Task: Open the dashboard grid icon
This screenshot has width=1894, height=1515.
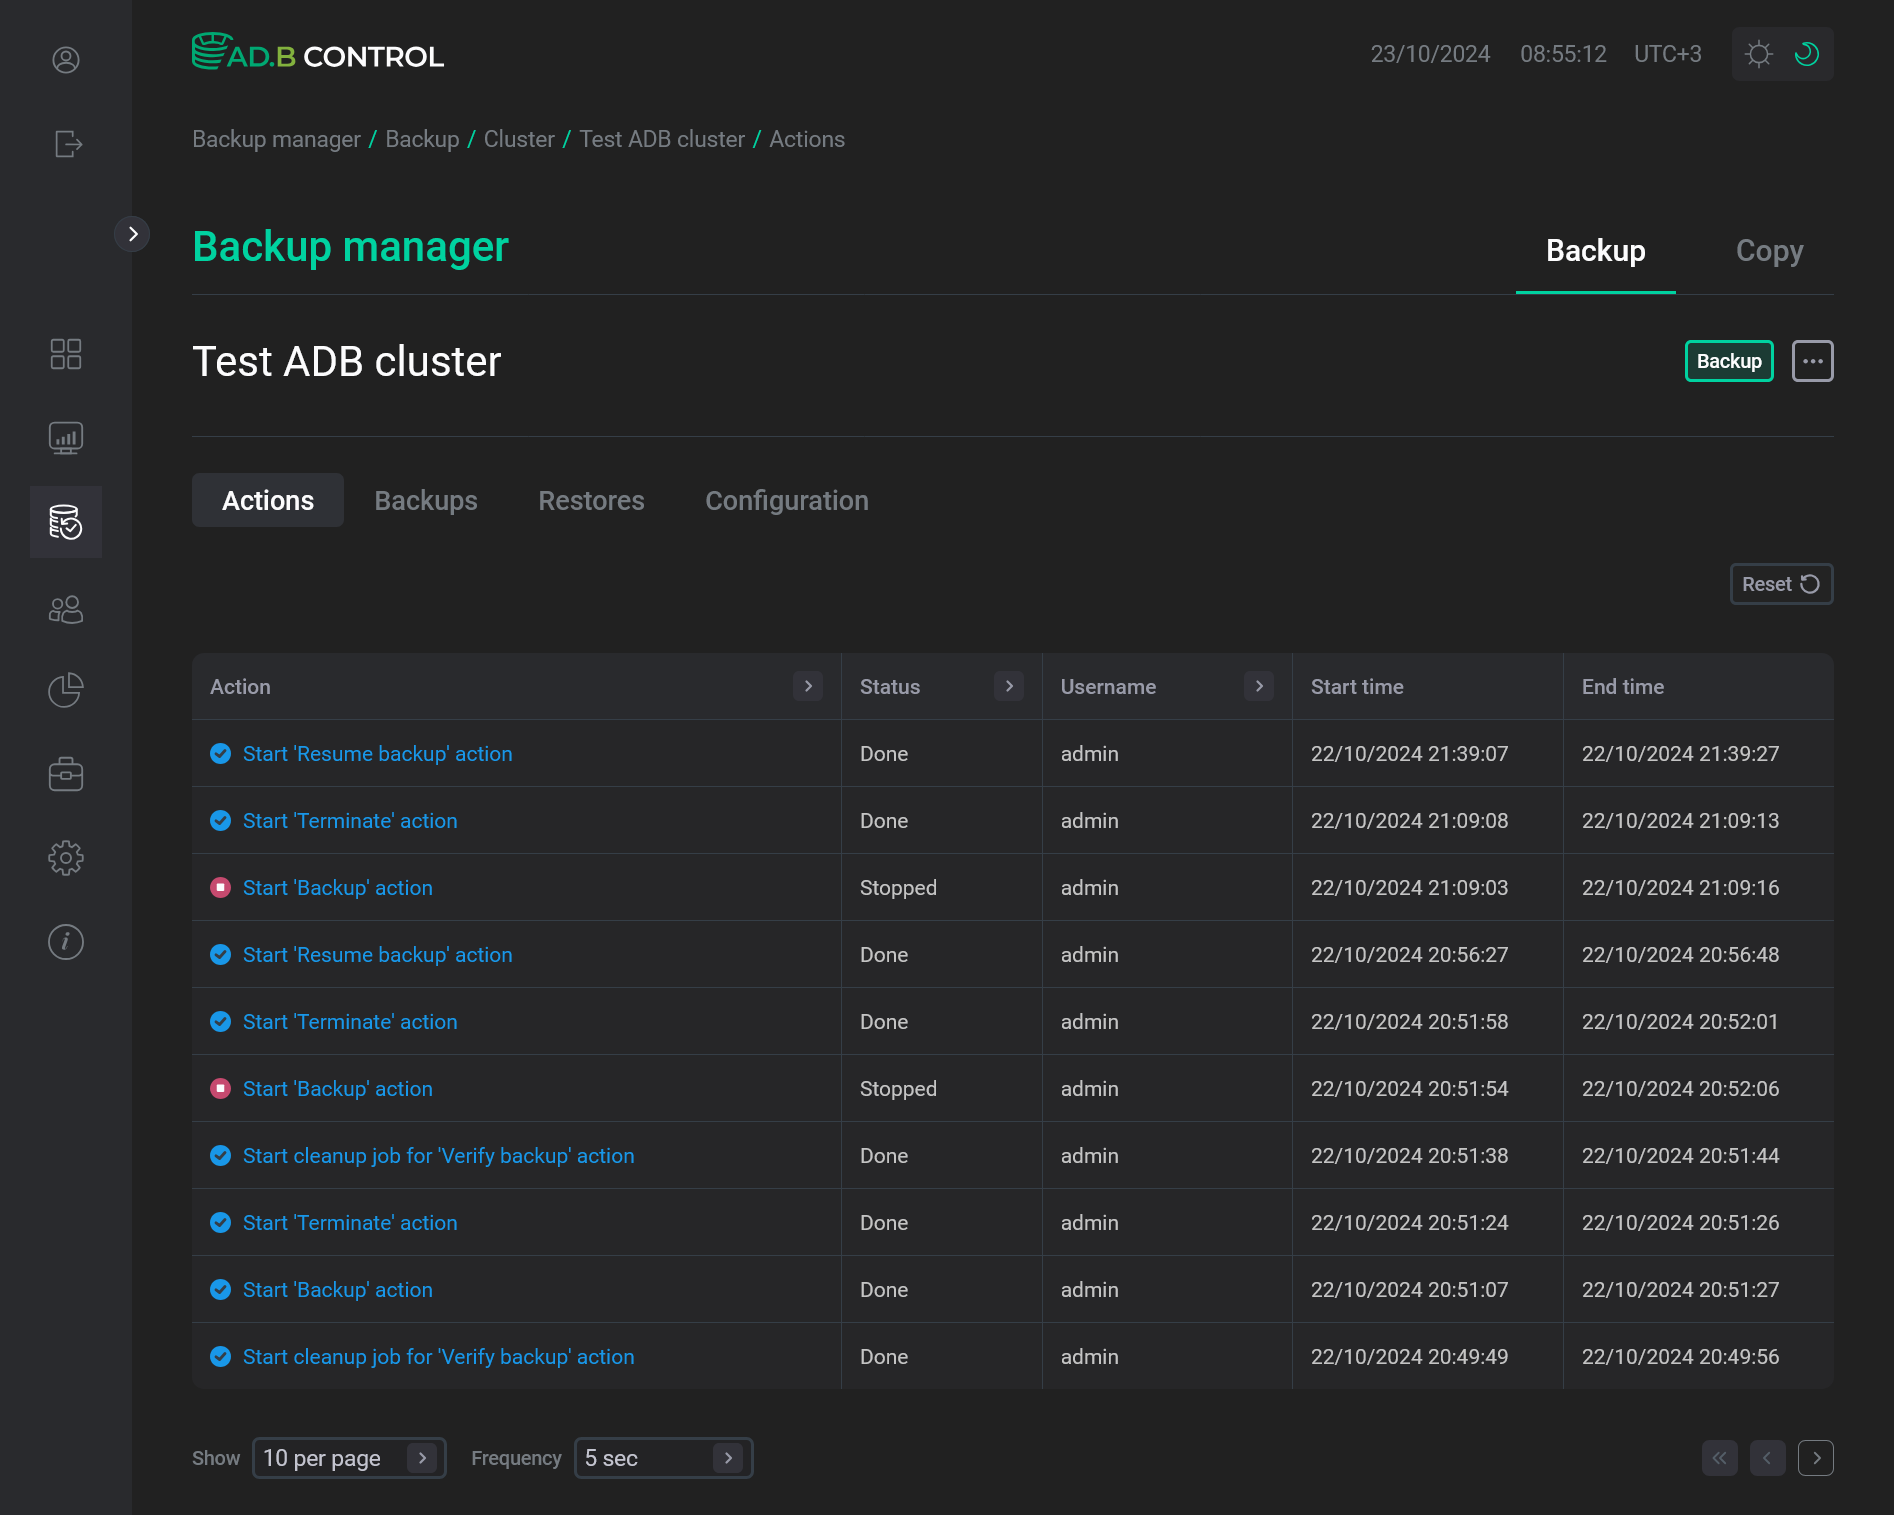Action: click(x=66, y=354)
